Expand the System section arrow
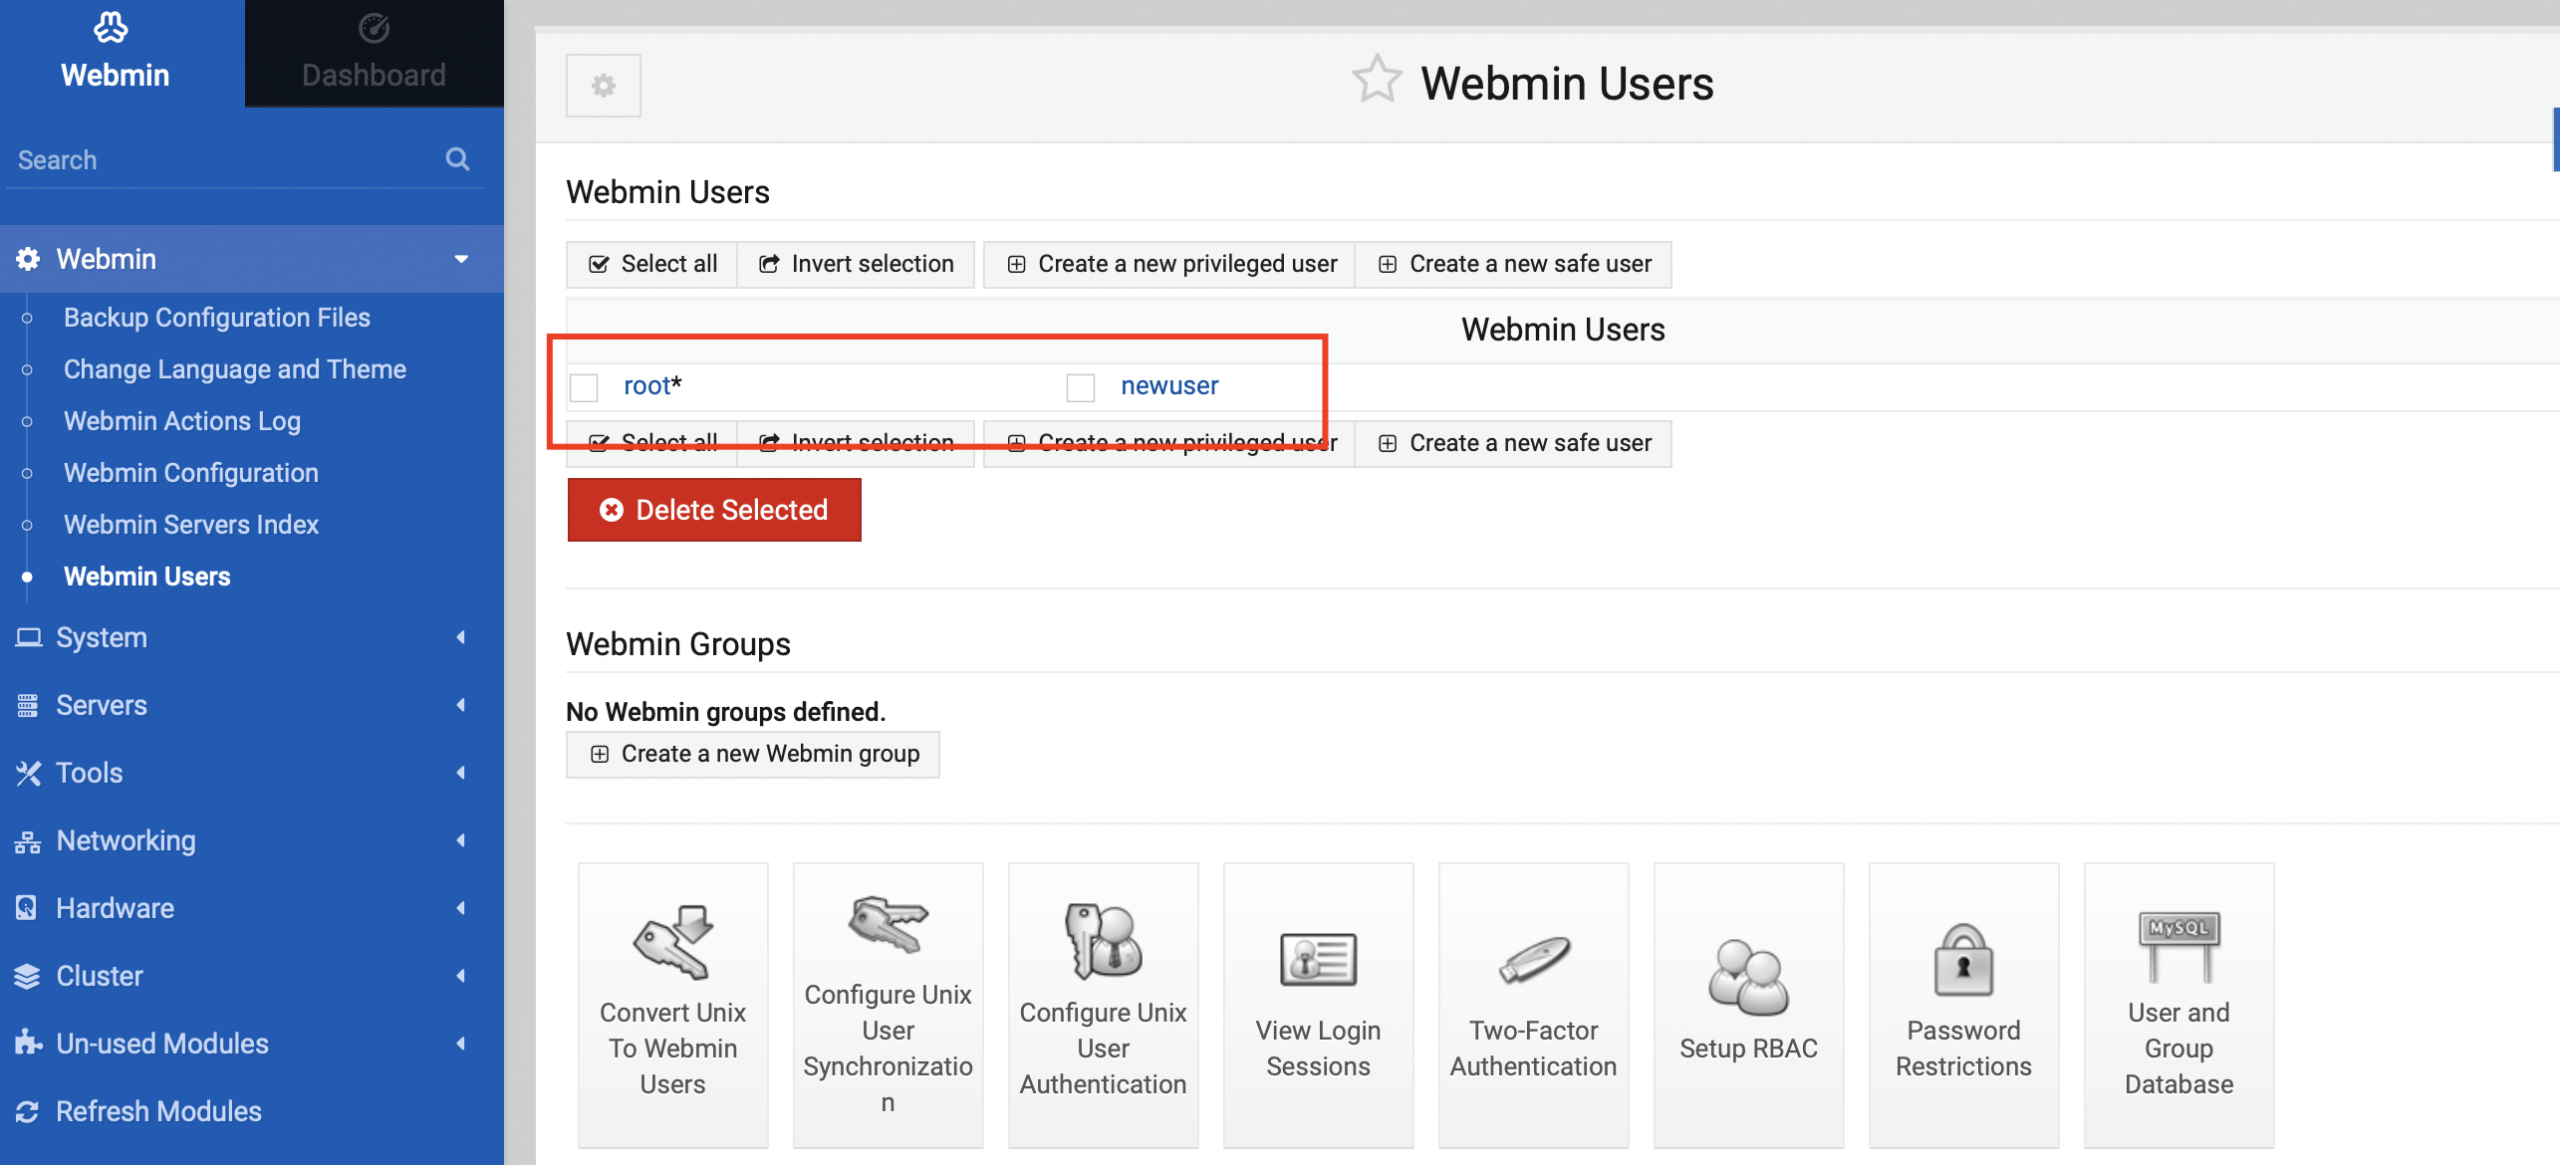Viewport: 2560px width, 1165px height. (x=461, y=637)
